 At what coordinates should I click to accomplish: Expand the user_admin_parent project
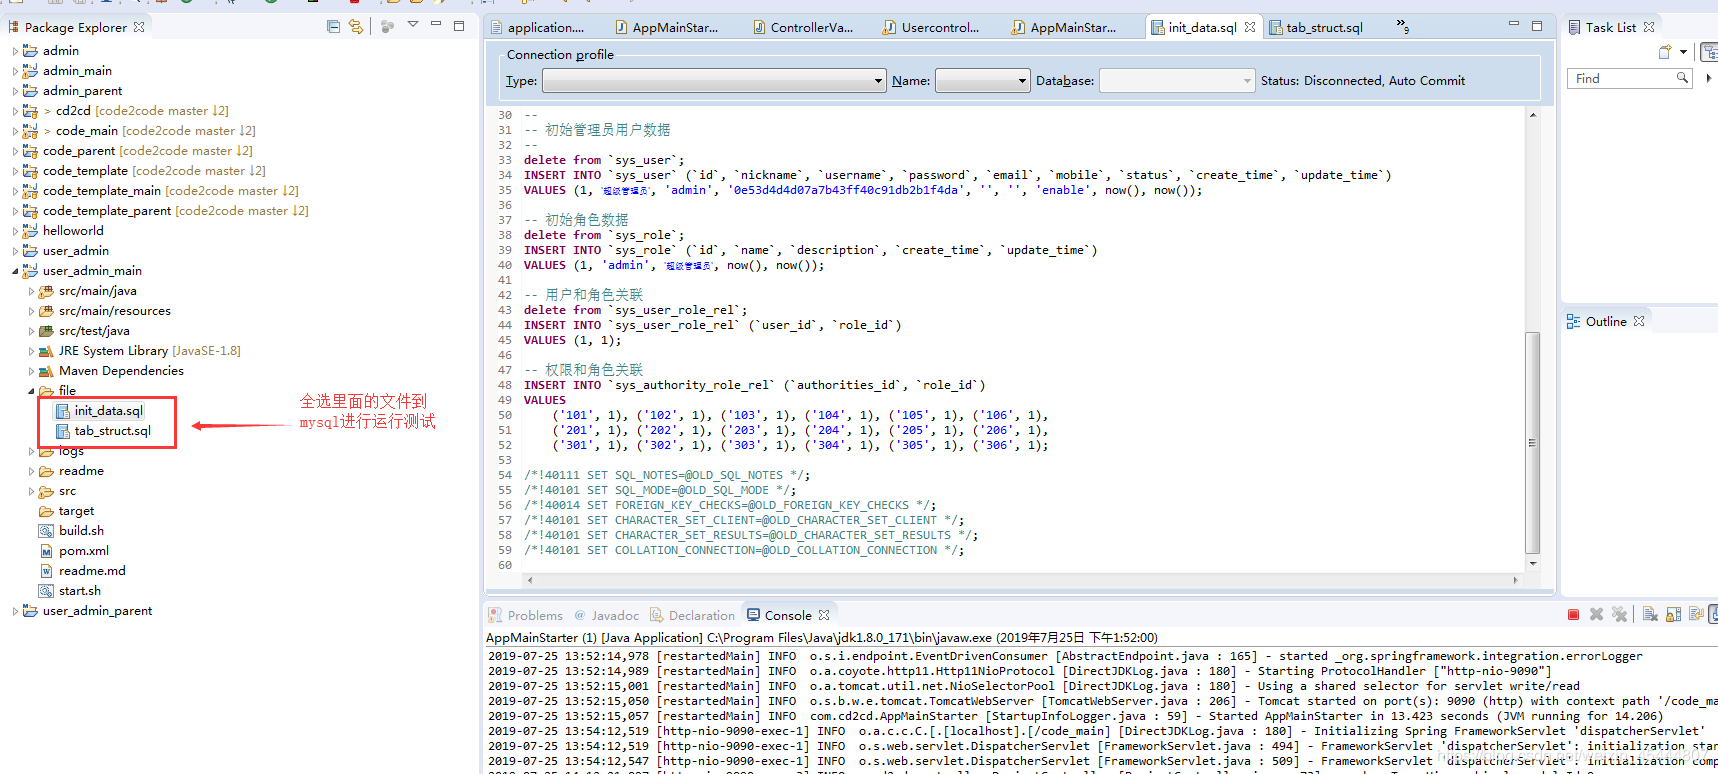click(x=15, y=611)
